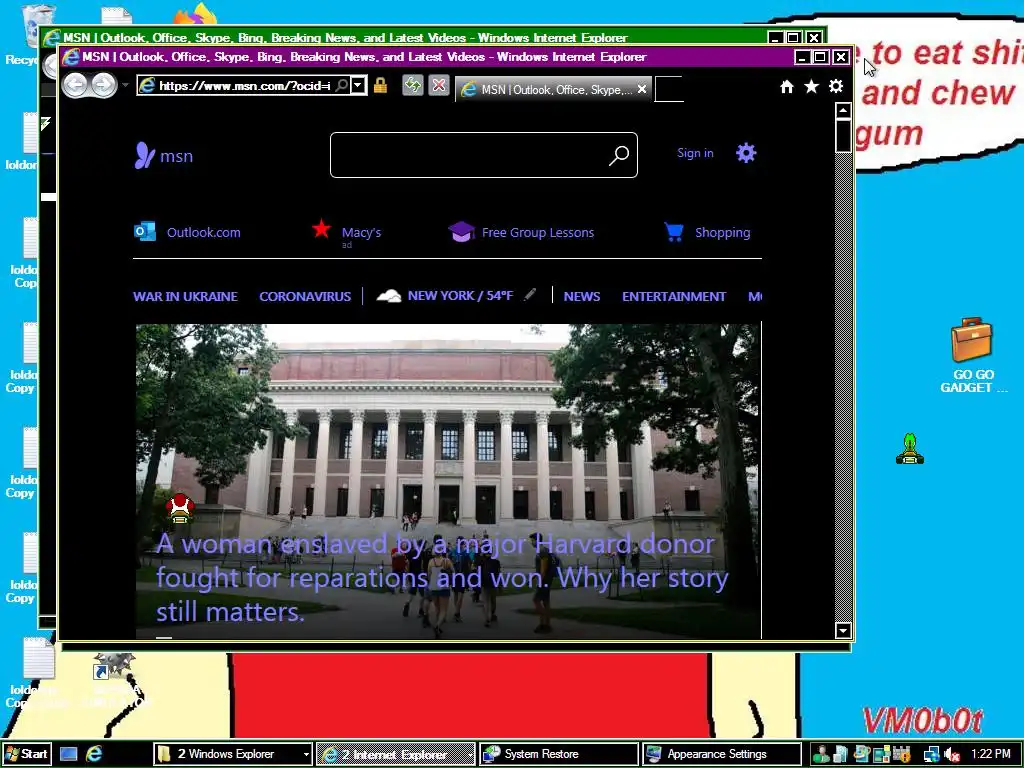Click the blue shopping cart icon
This screenshot has width=1024, height=768.
pos(674,232)
